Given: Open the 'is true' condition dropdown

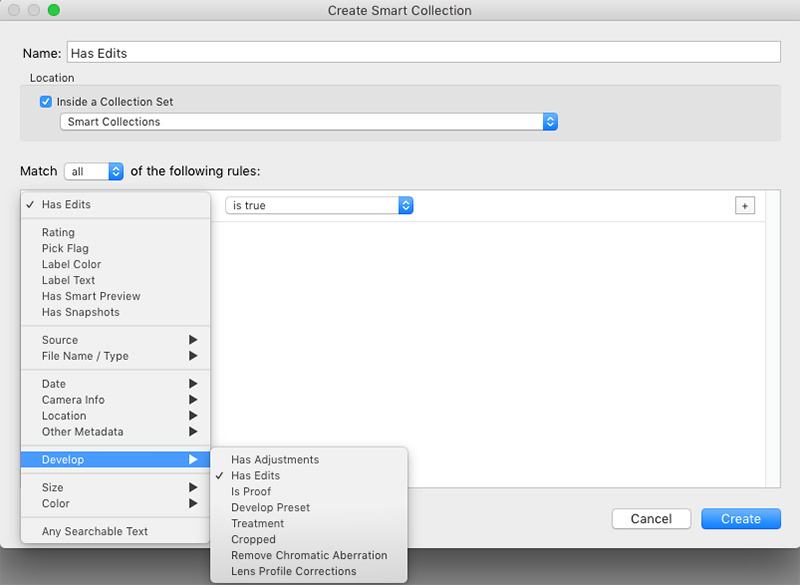Looking at the screenshot, I should 319,206.
